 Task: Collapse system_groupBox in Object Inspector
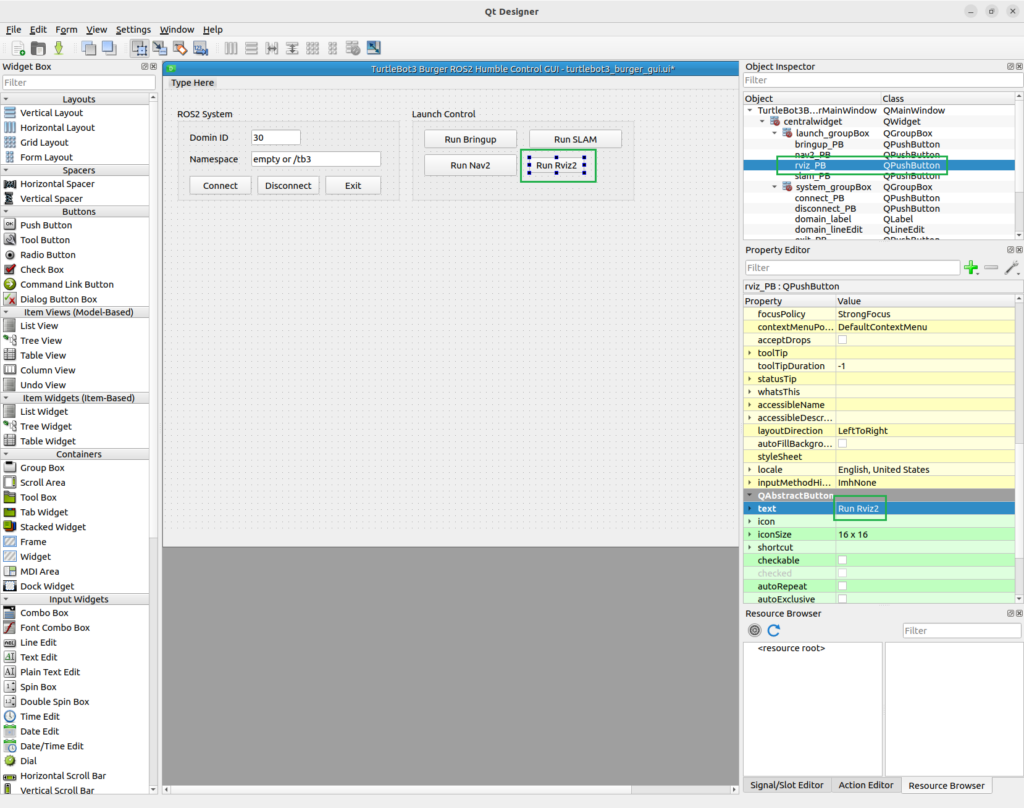(775, 187)
